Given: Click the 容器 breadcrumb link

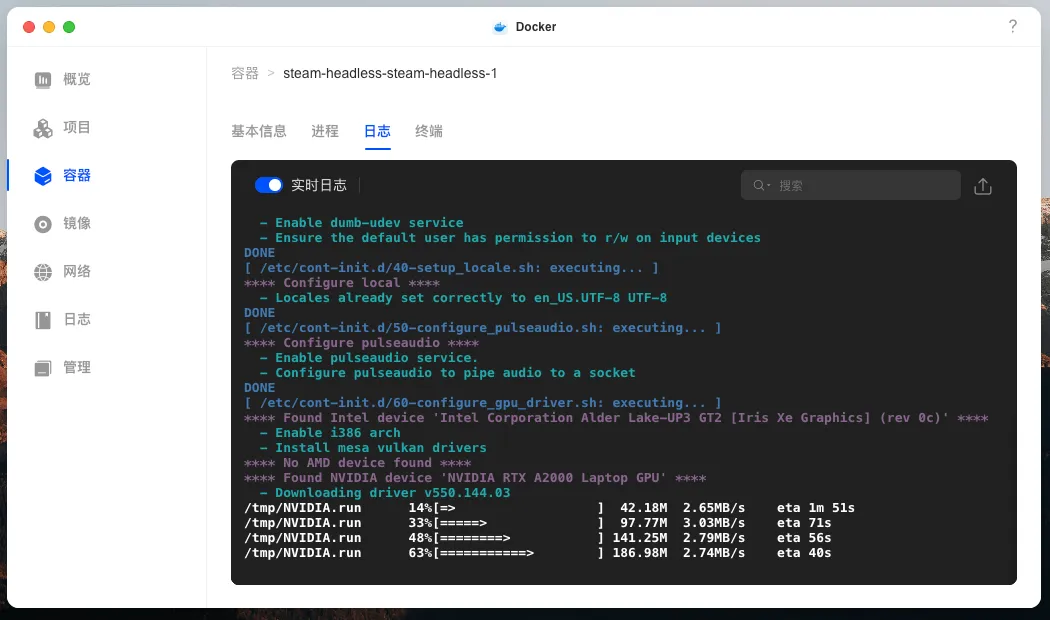Looking at the screenshot, I should [x=243, y=73].
